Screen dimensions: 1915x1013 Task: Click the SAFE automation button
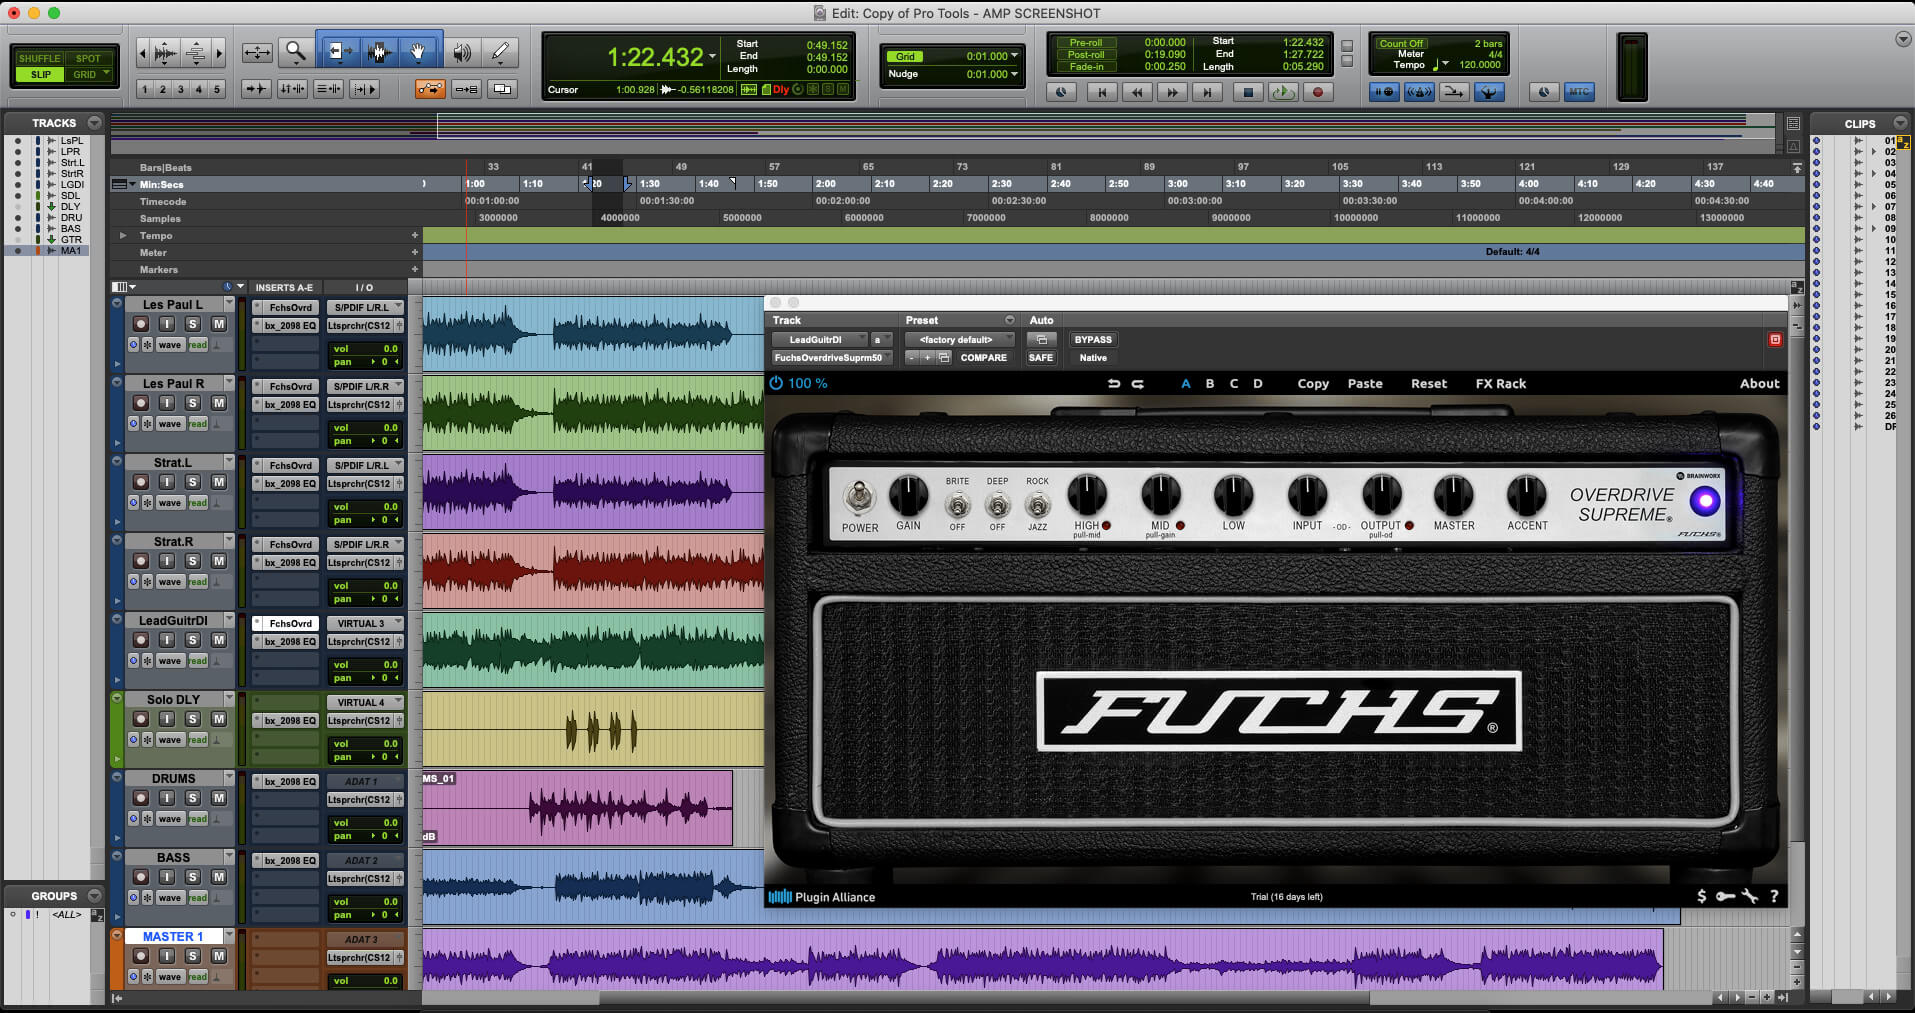click(x=1041, y=358)
